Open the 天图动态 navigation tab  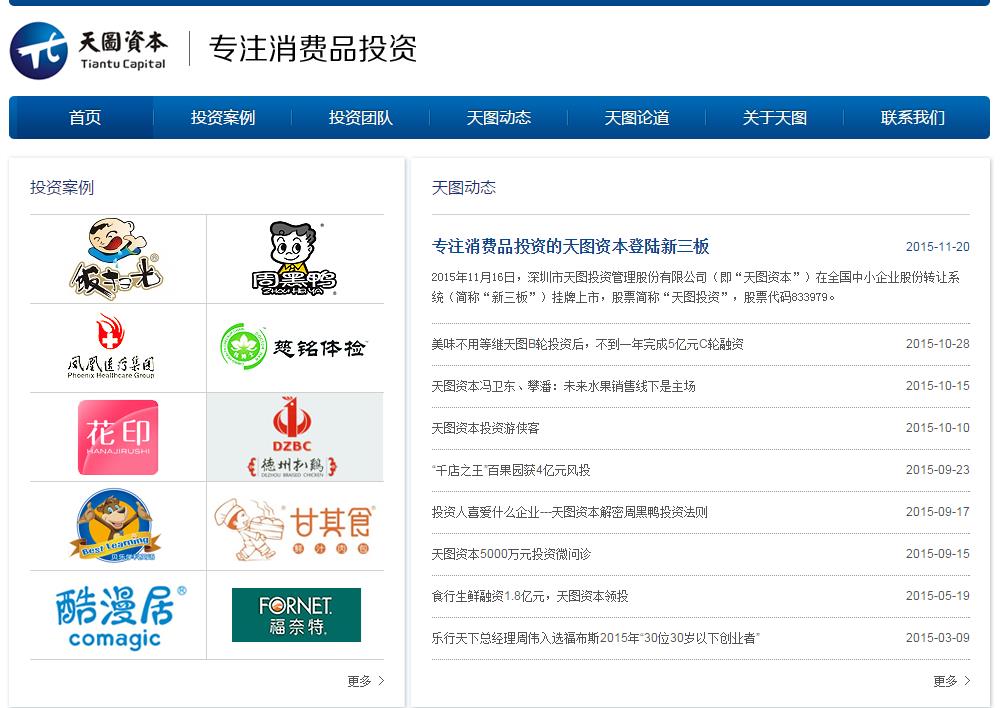(499, 118)
